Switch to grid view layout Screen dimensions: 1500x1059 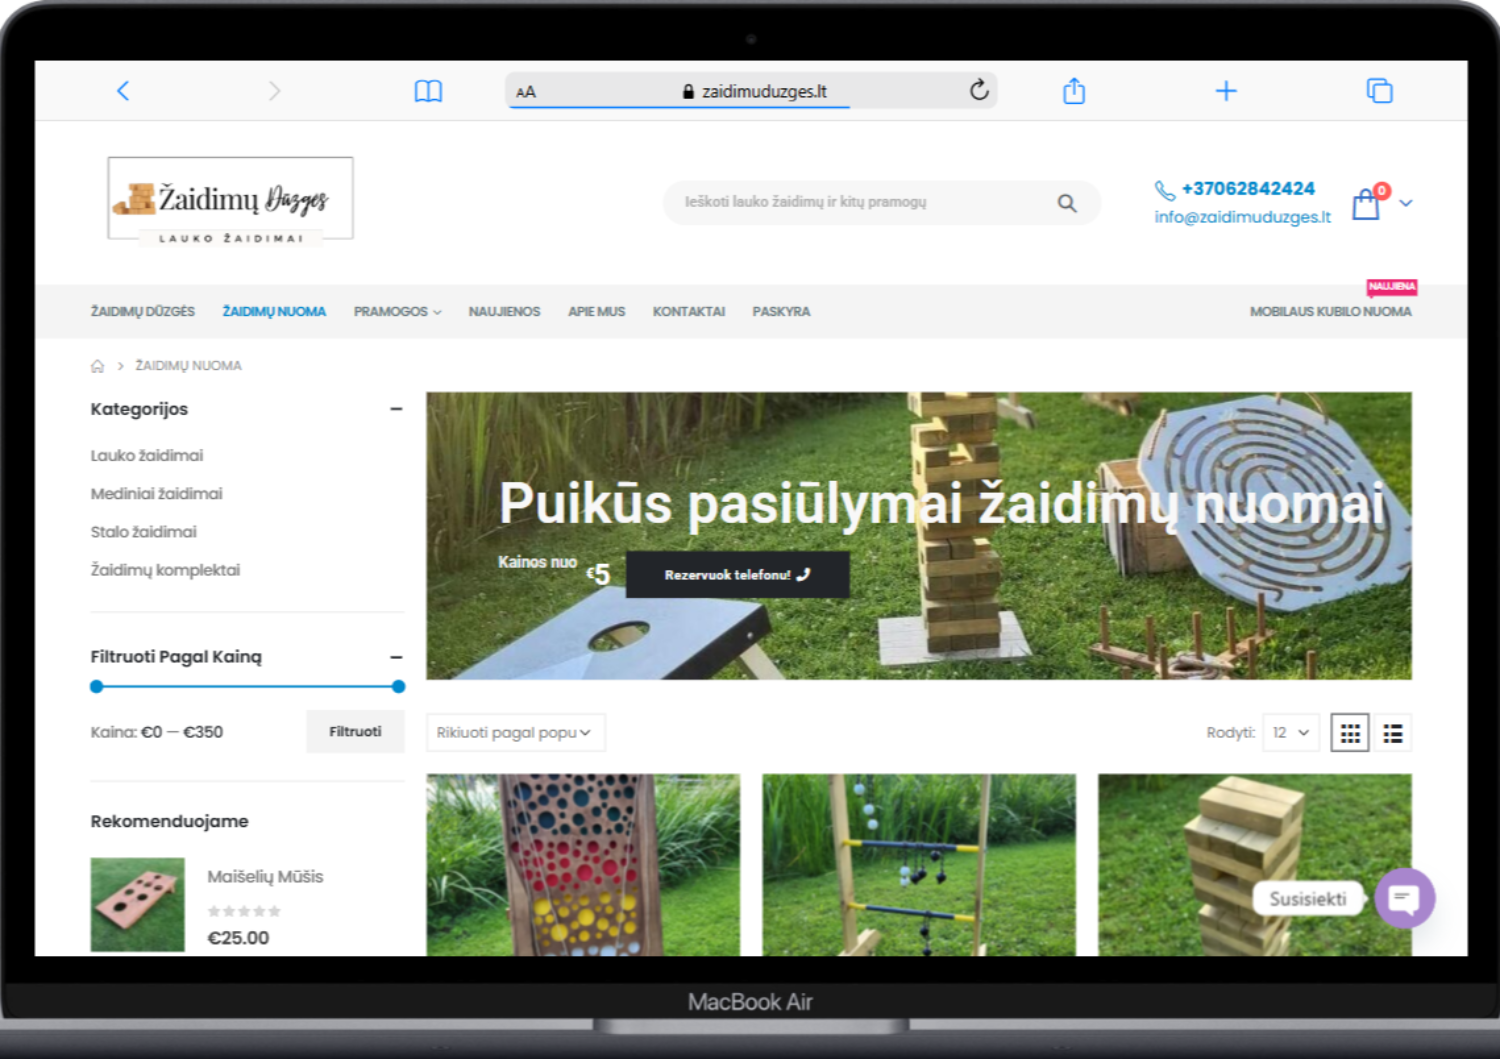[1350, 733]
